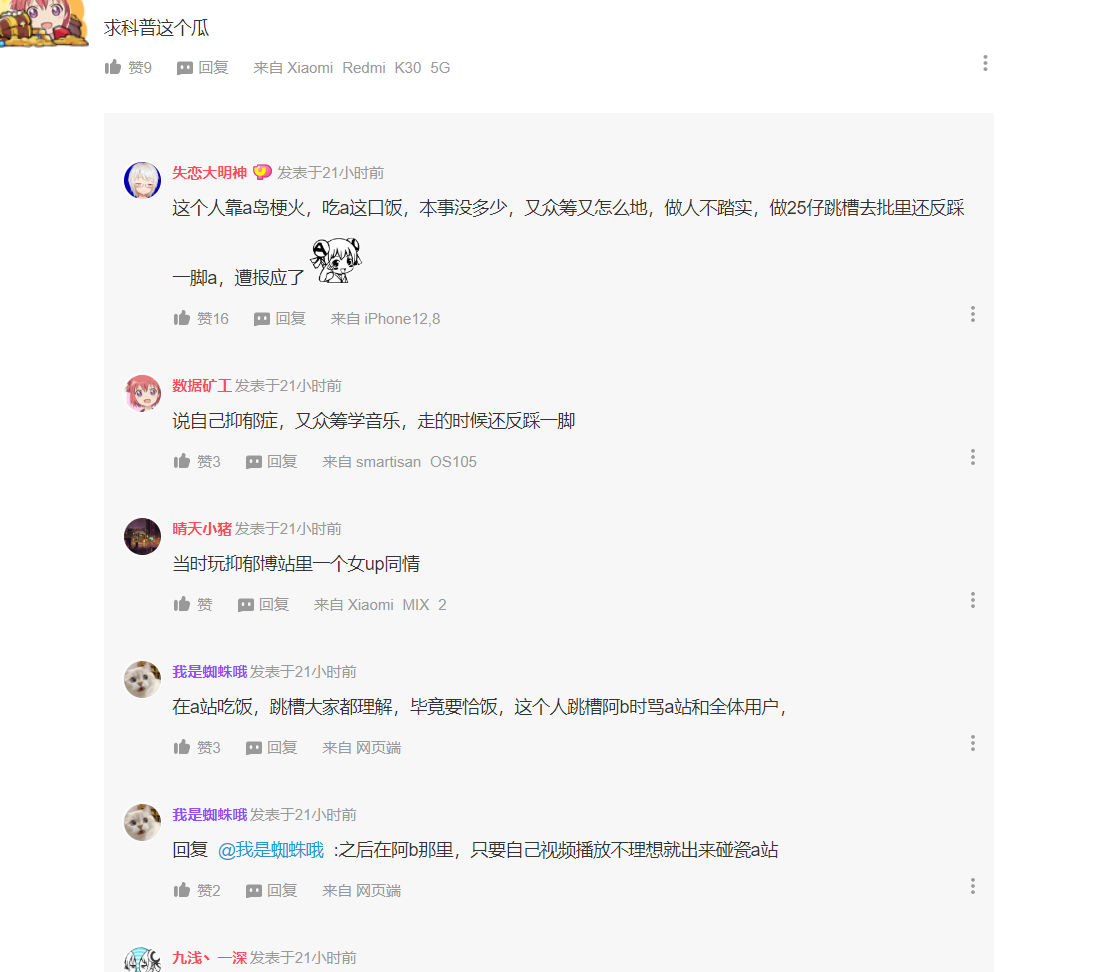Reply to 失恋大明神's comment
Image resolution: width=1109 pixels, height=972 pixels.
[x=279, y=319]
